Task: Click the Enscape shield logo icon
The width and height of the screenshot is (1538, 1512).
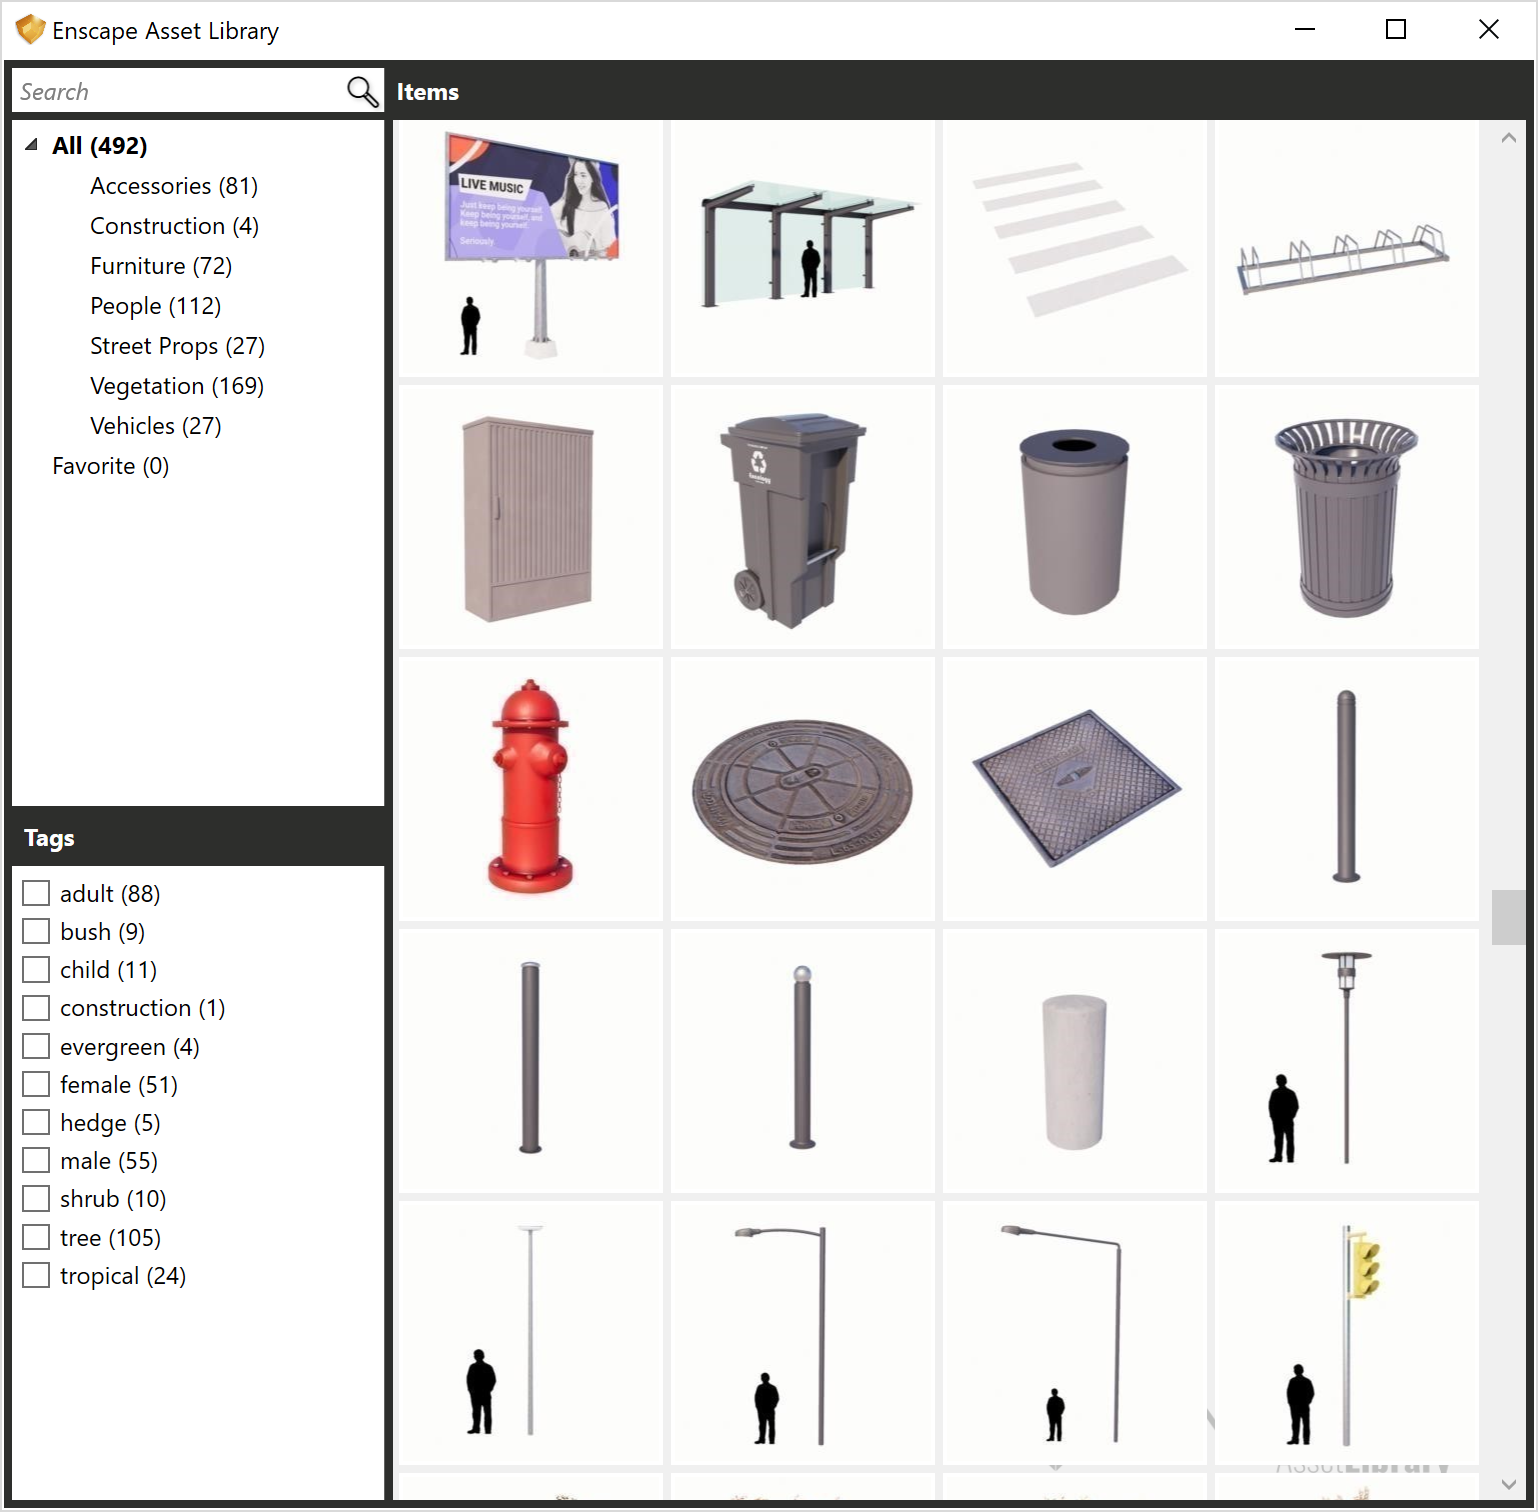Action: (x=29, y=29)
